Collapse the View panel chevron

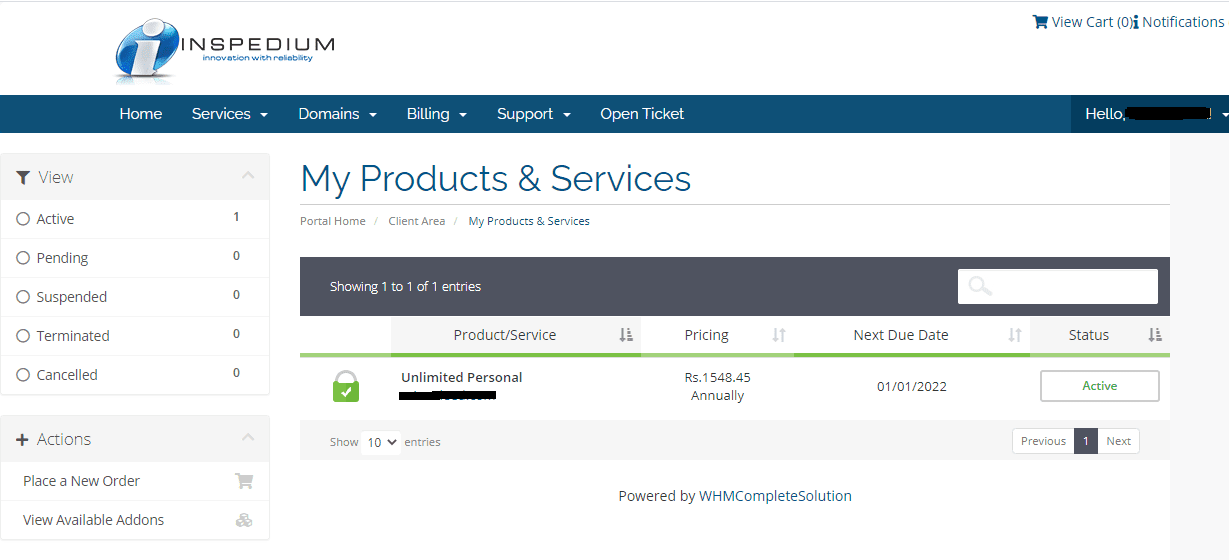(x=248, y=177)
